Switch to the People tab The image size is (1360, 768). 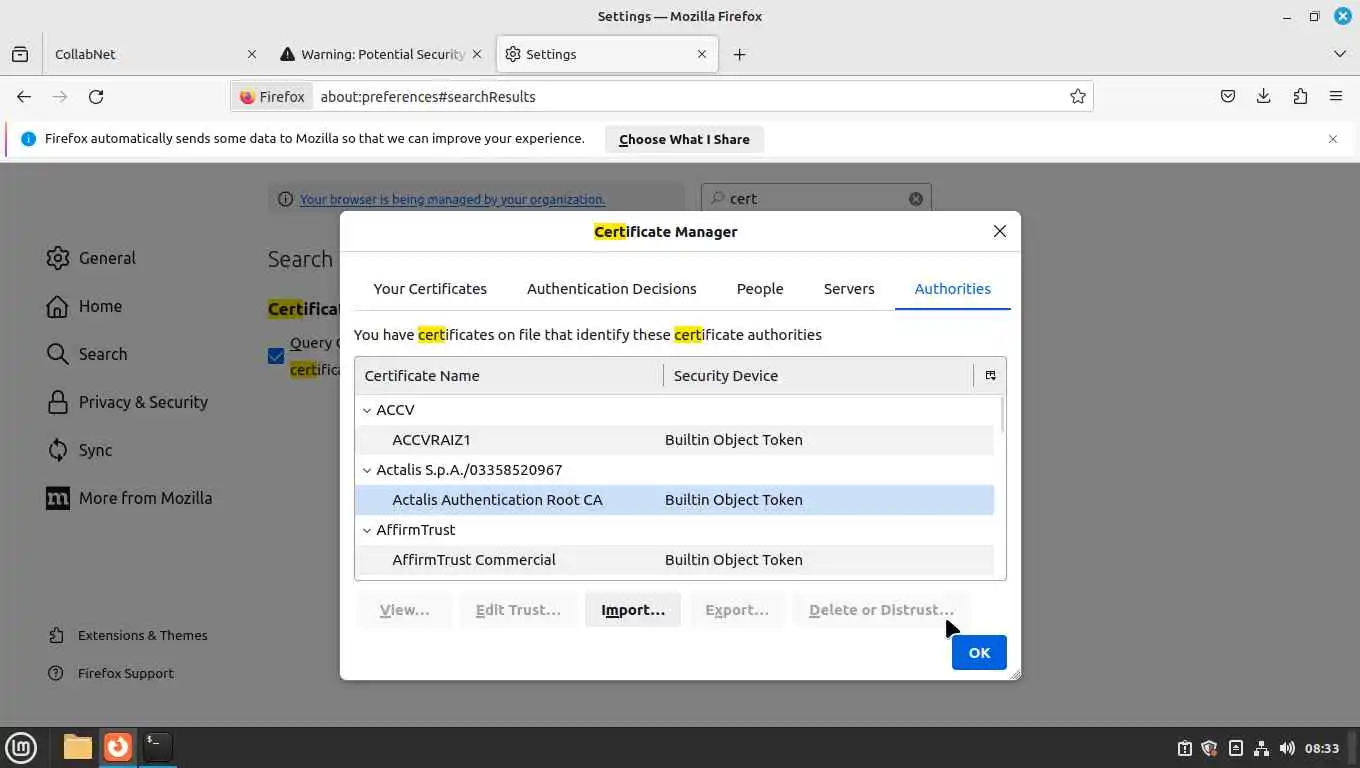(760, 289)
